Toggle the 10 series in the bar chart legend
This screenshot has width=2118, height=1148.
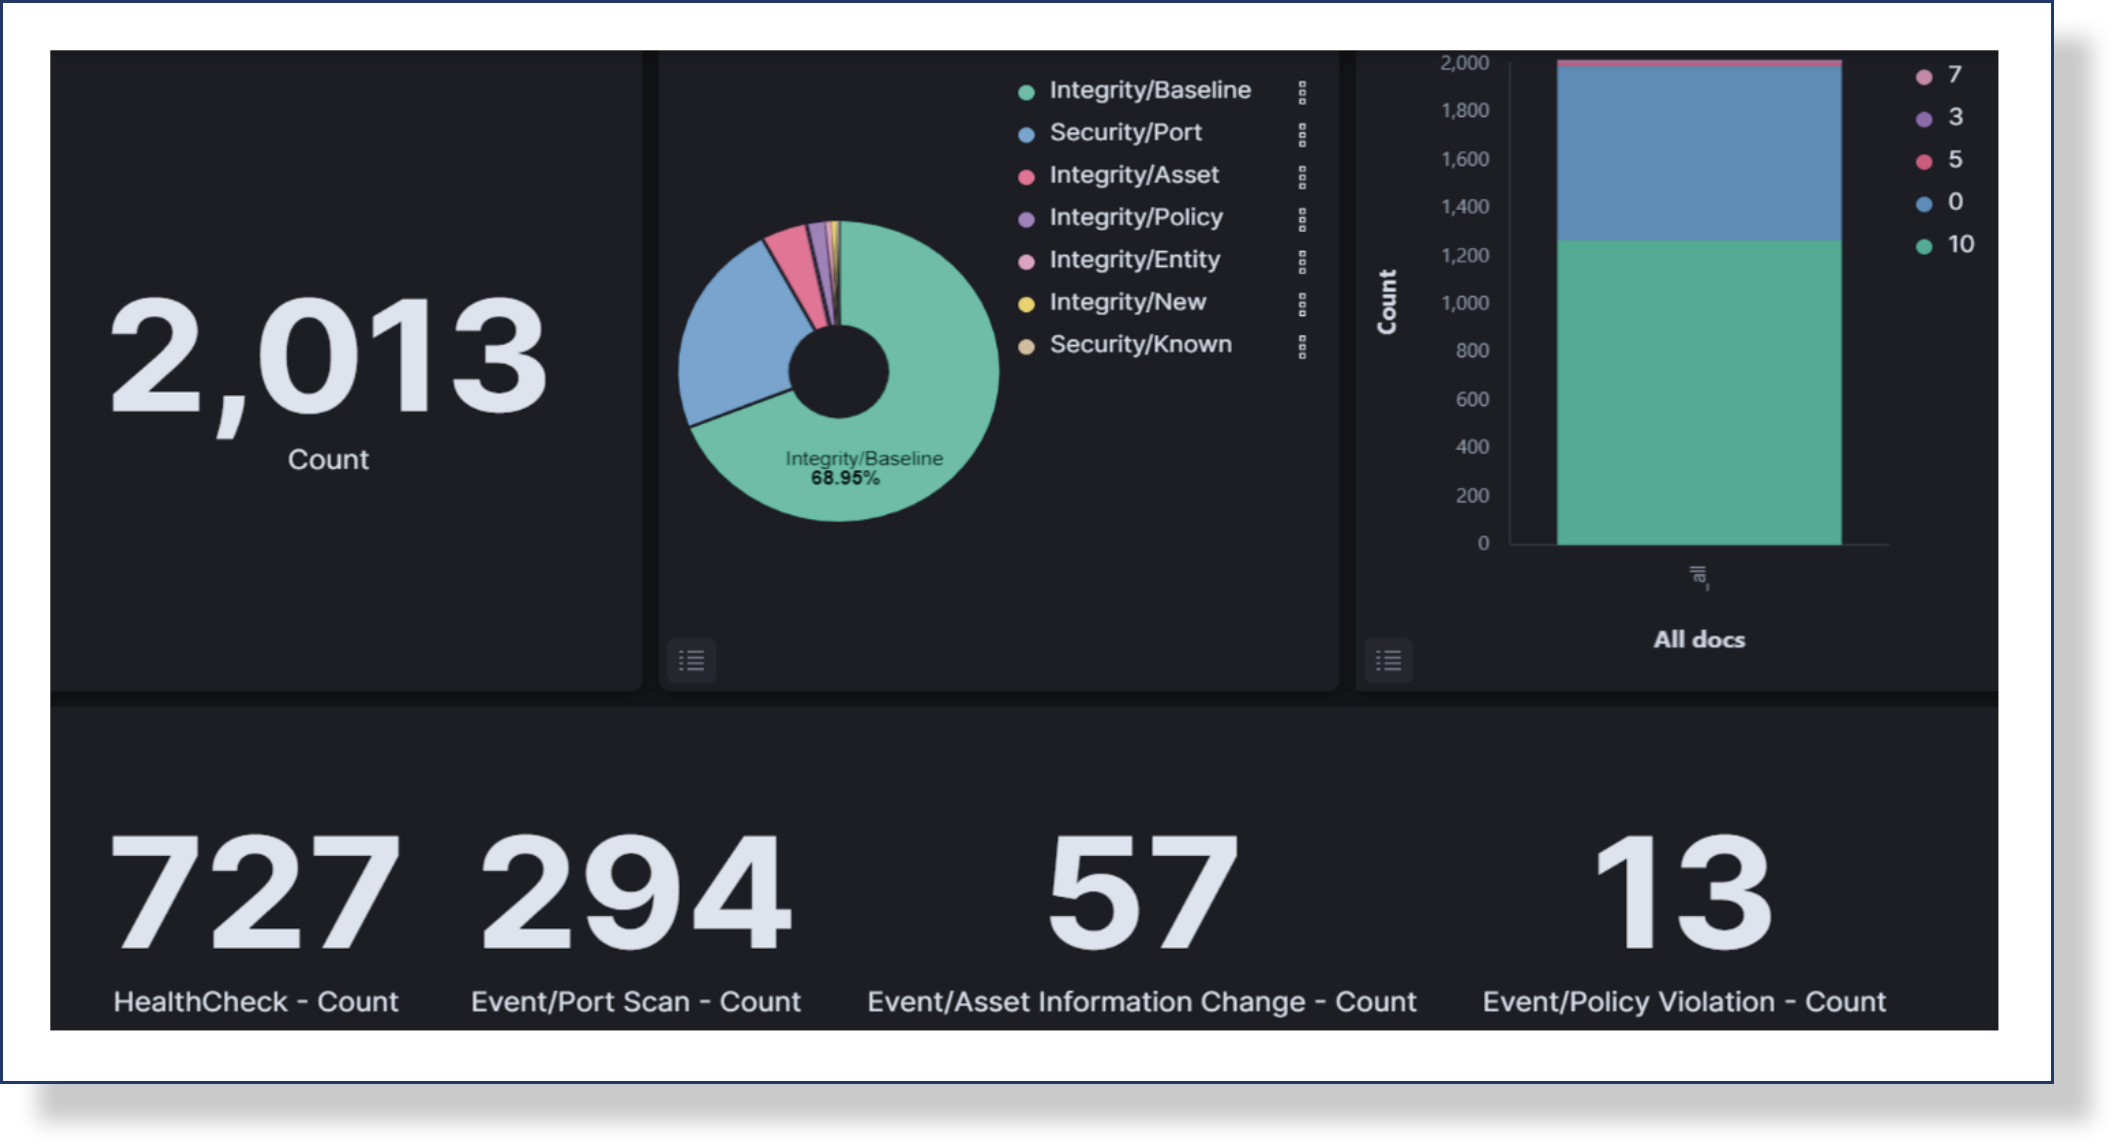[1961, 243]
